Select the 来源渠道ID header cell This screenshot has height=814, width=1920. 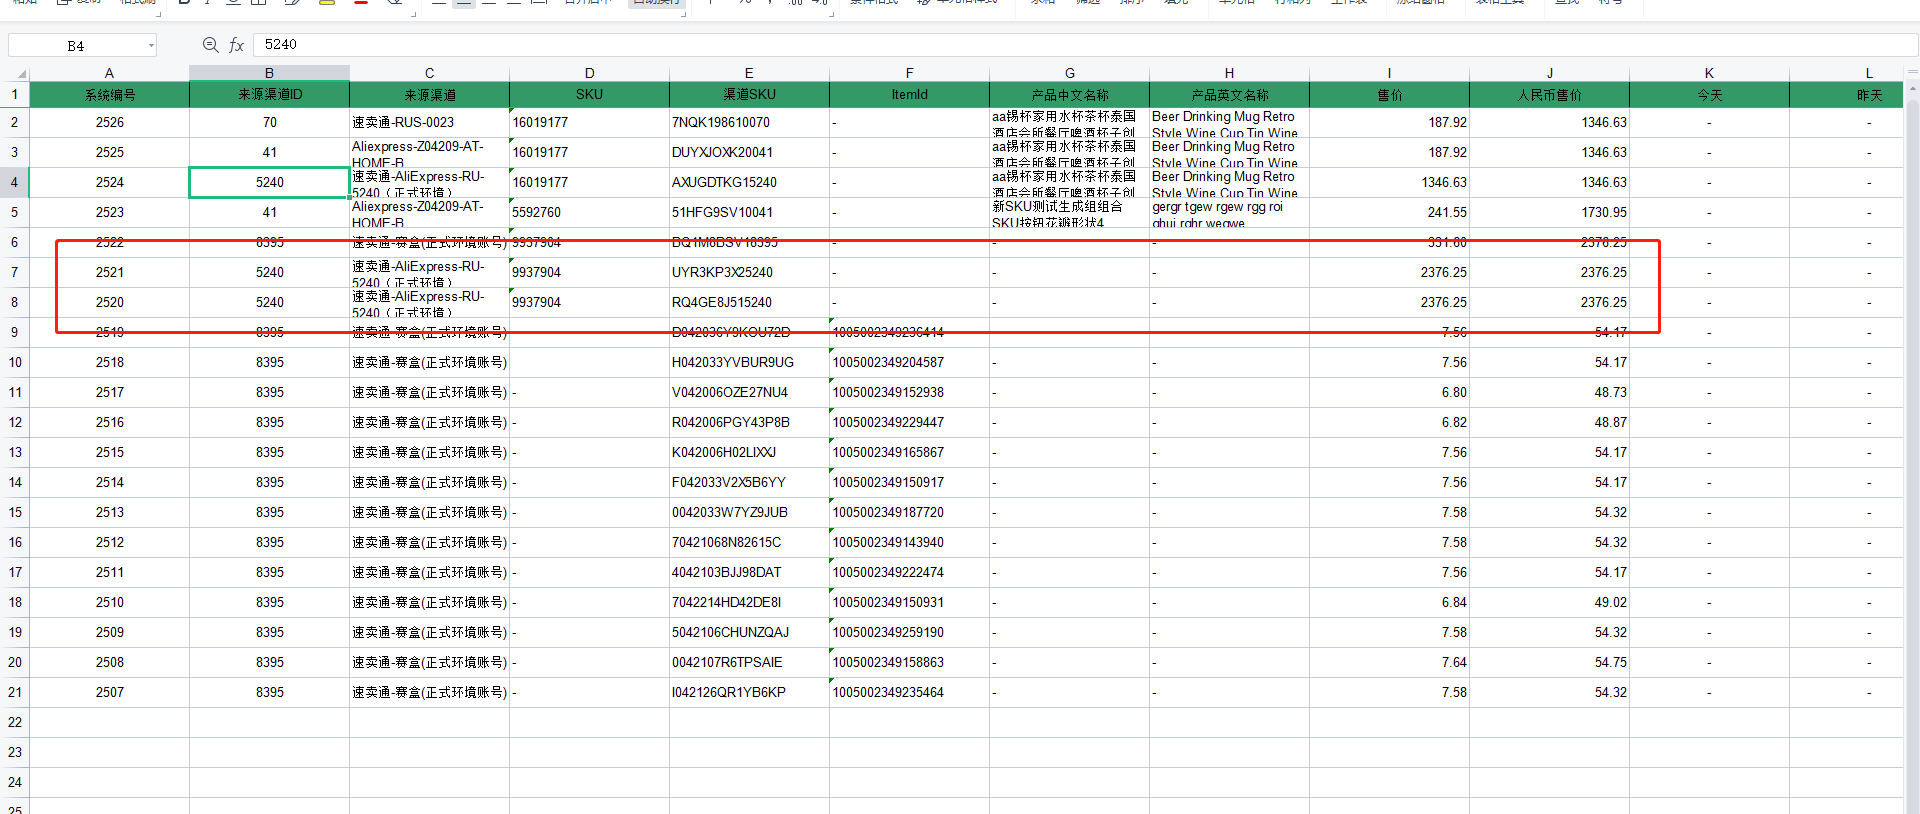(269, 95)
